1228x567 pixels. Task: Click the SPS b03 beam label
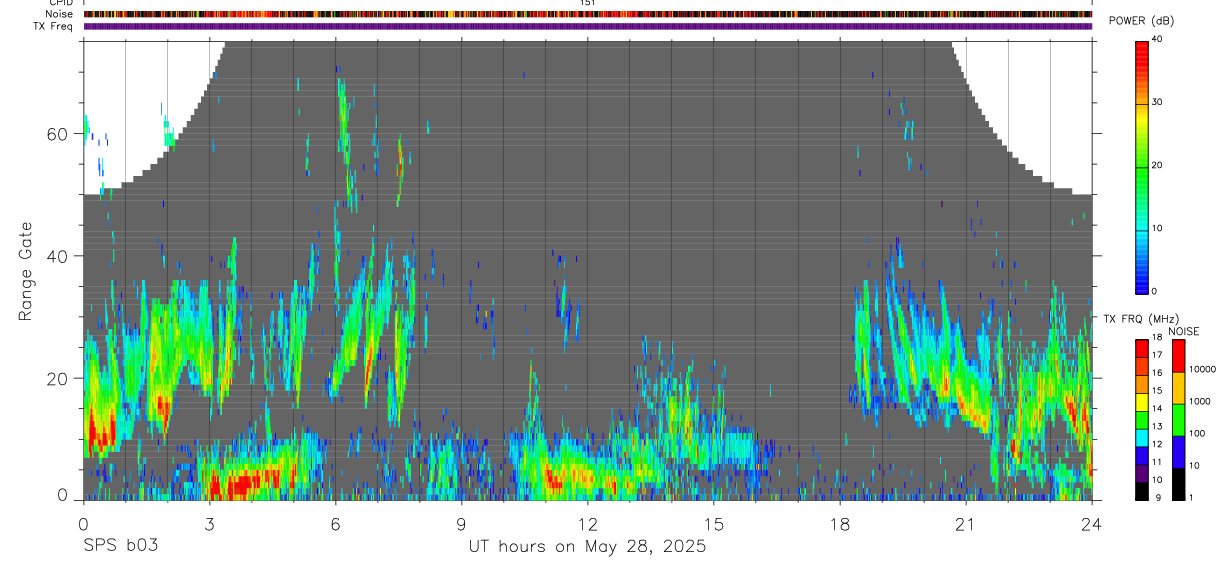[119, 547]
